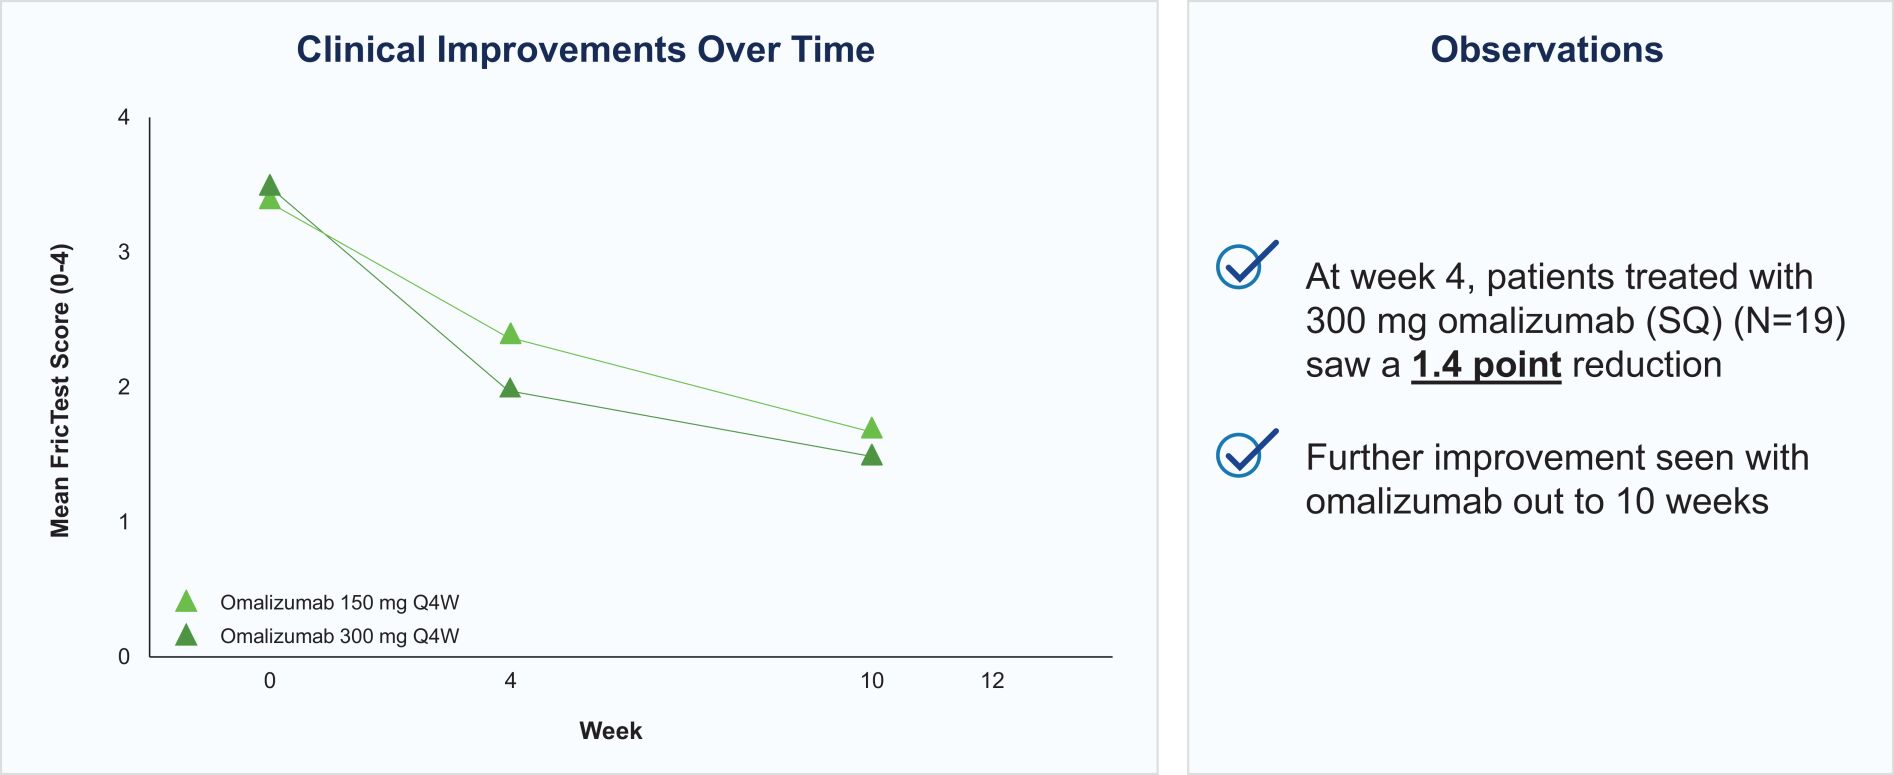Click the underlined '1.4 point' text
This screenshot has height=775, width=1894.
(x=1485, y=365)
